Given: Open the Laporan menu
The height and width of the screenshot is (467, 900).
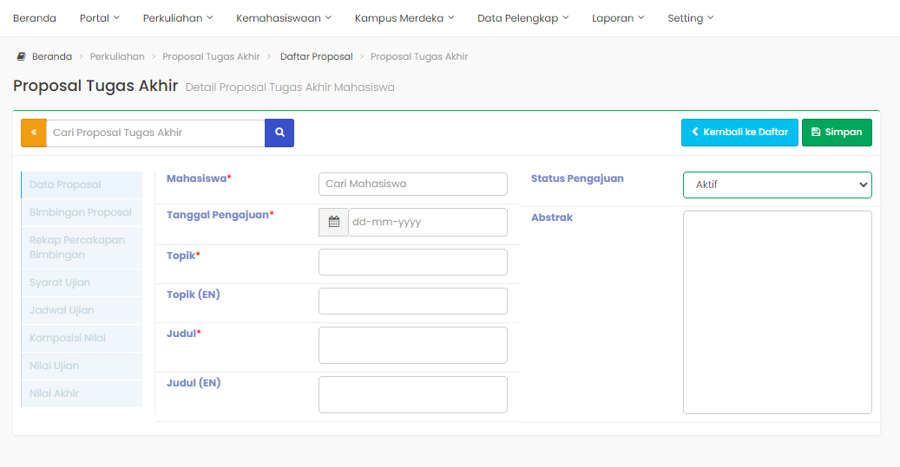Looking at the screenshot, I should coord(618,18).
